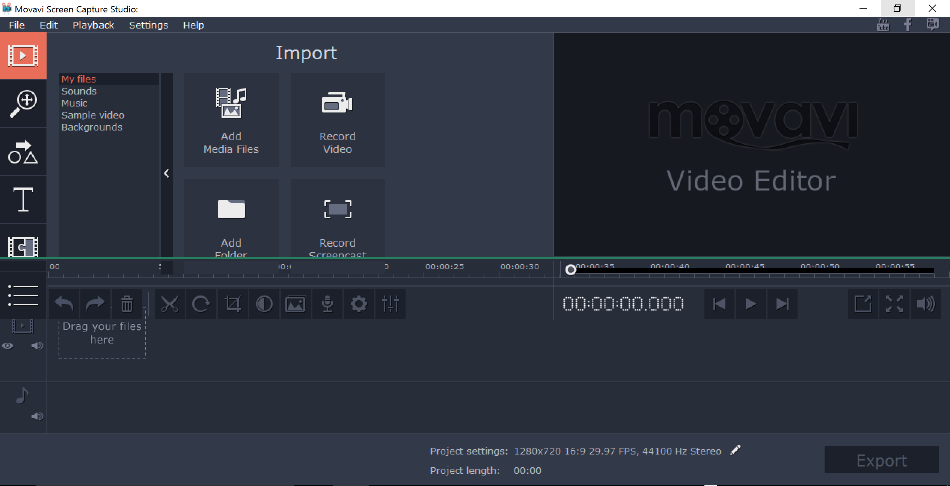Open the Edit menu

(48, 25)
